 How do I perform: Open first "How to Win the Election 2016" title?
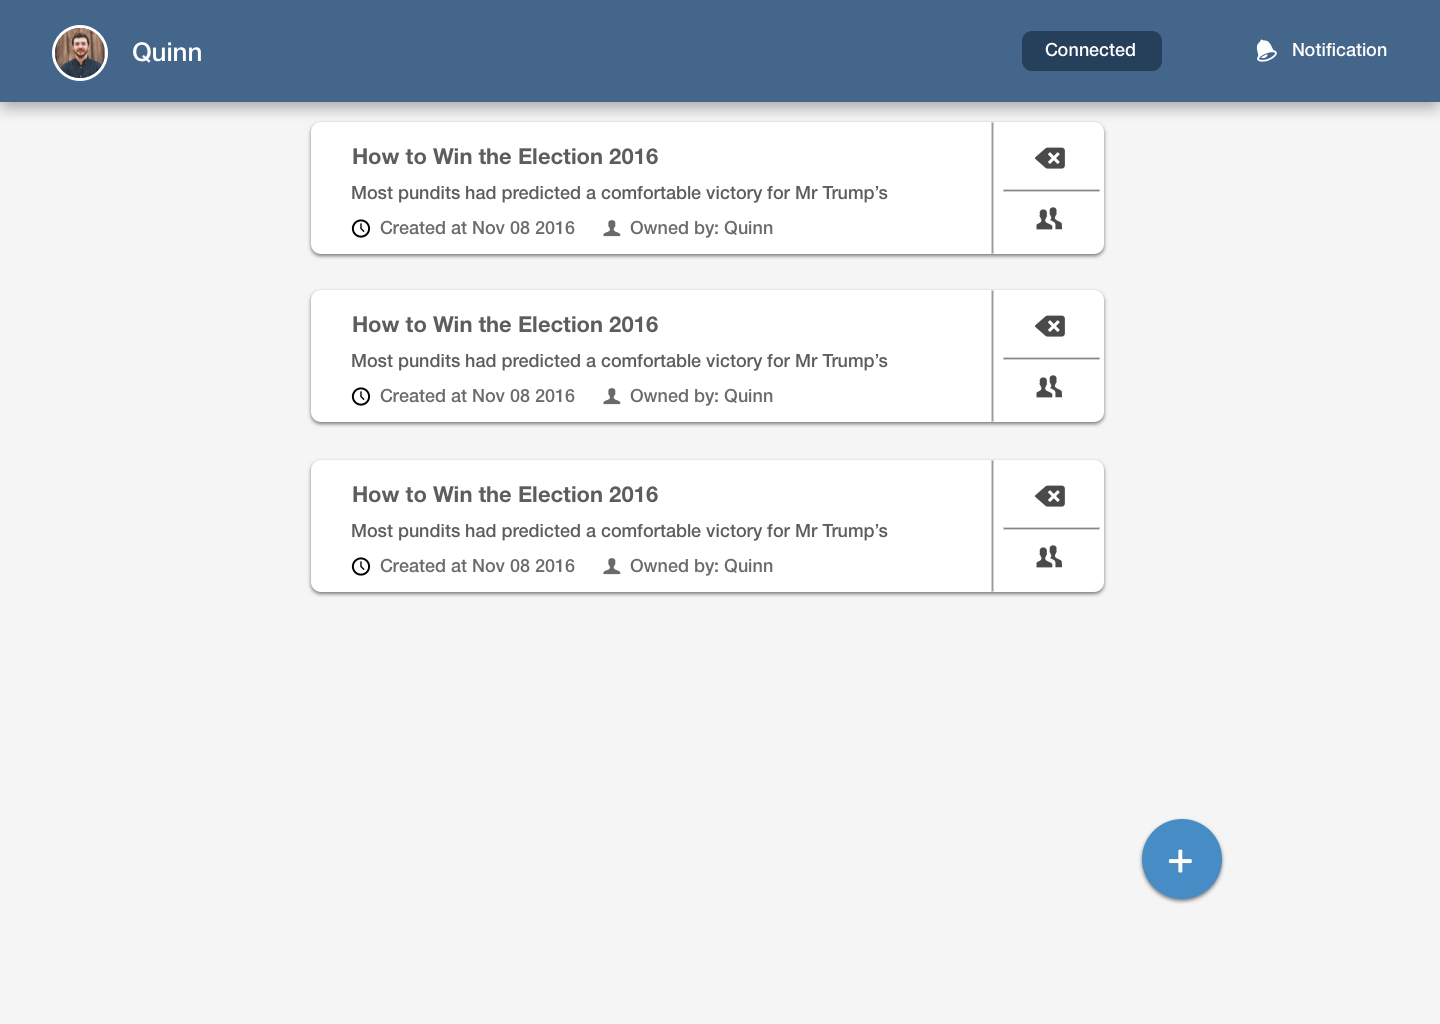pyautogui.click(x=505, y=157)
